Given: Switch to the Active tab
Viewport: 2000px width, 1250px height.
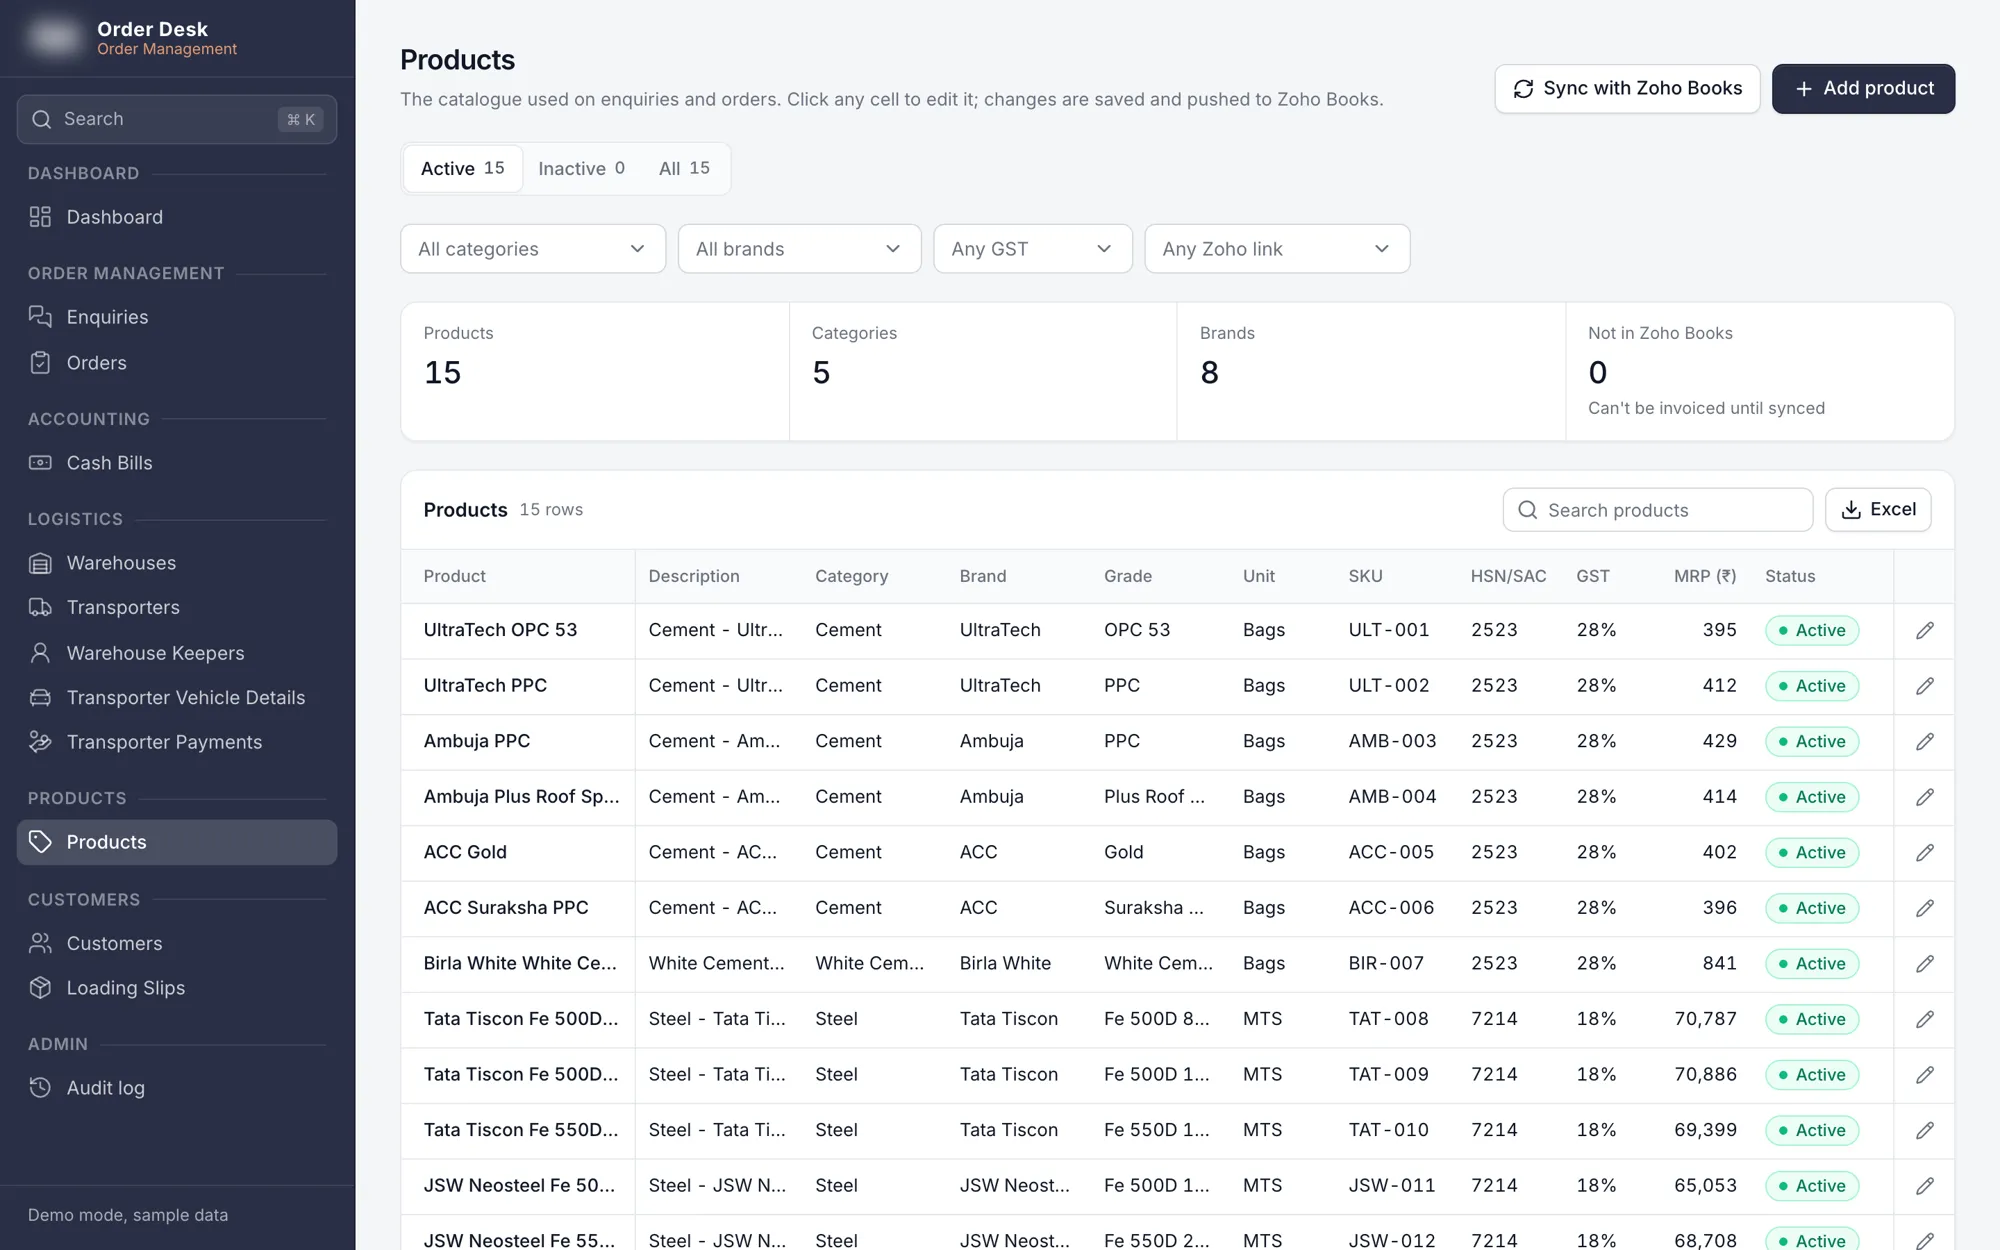Looking at the screenshot, I should point(462,169).
